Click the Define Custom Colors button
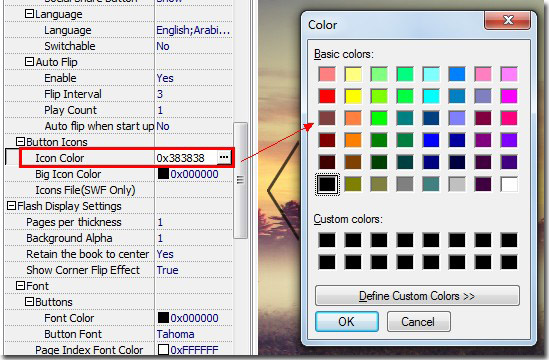 [417, 296]
